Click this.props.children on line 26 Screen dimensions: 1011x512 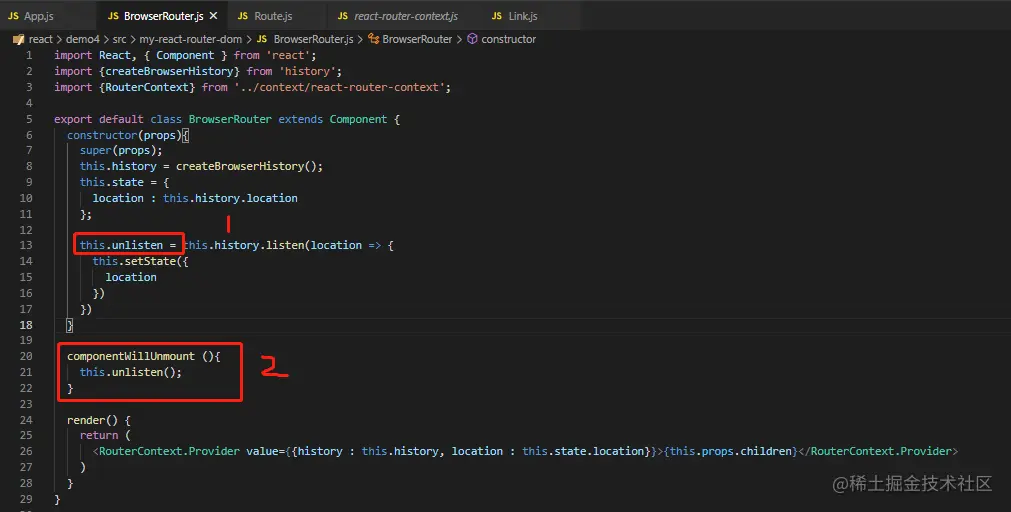click(x=731, y=451)
